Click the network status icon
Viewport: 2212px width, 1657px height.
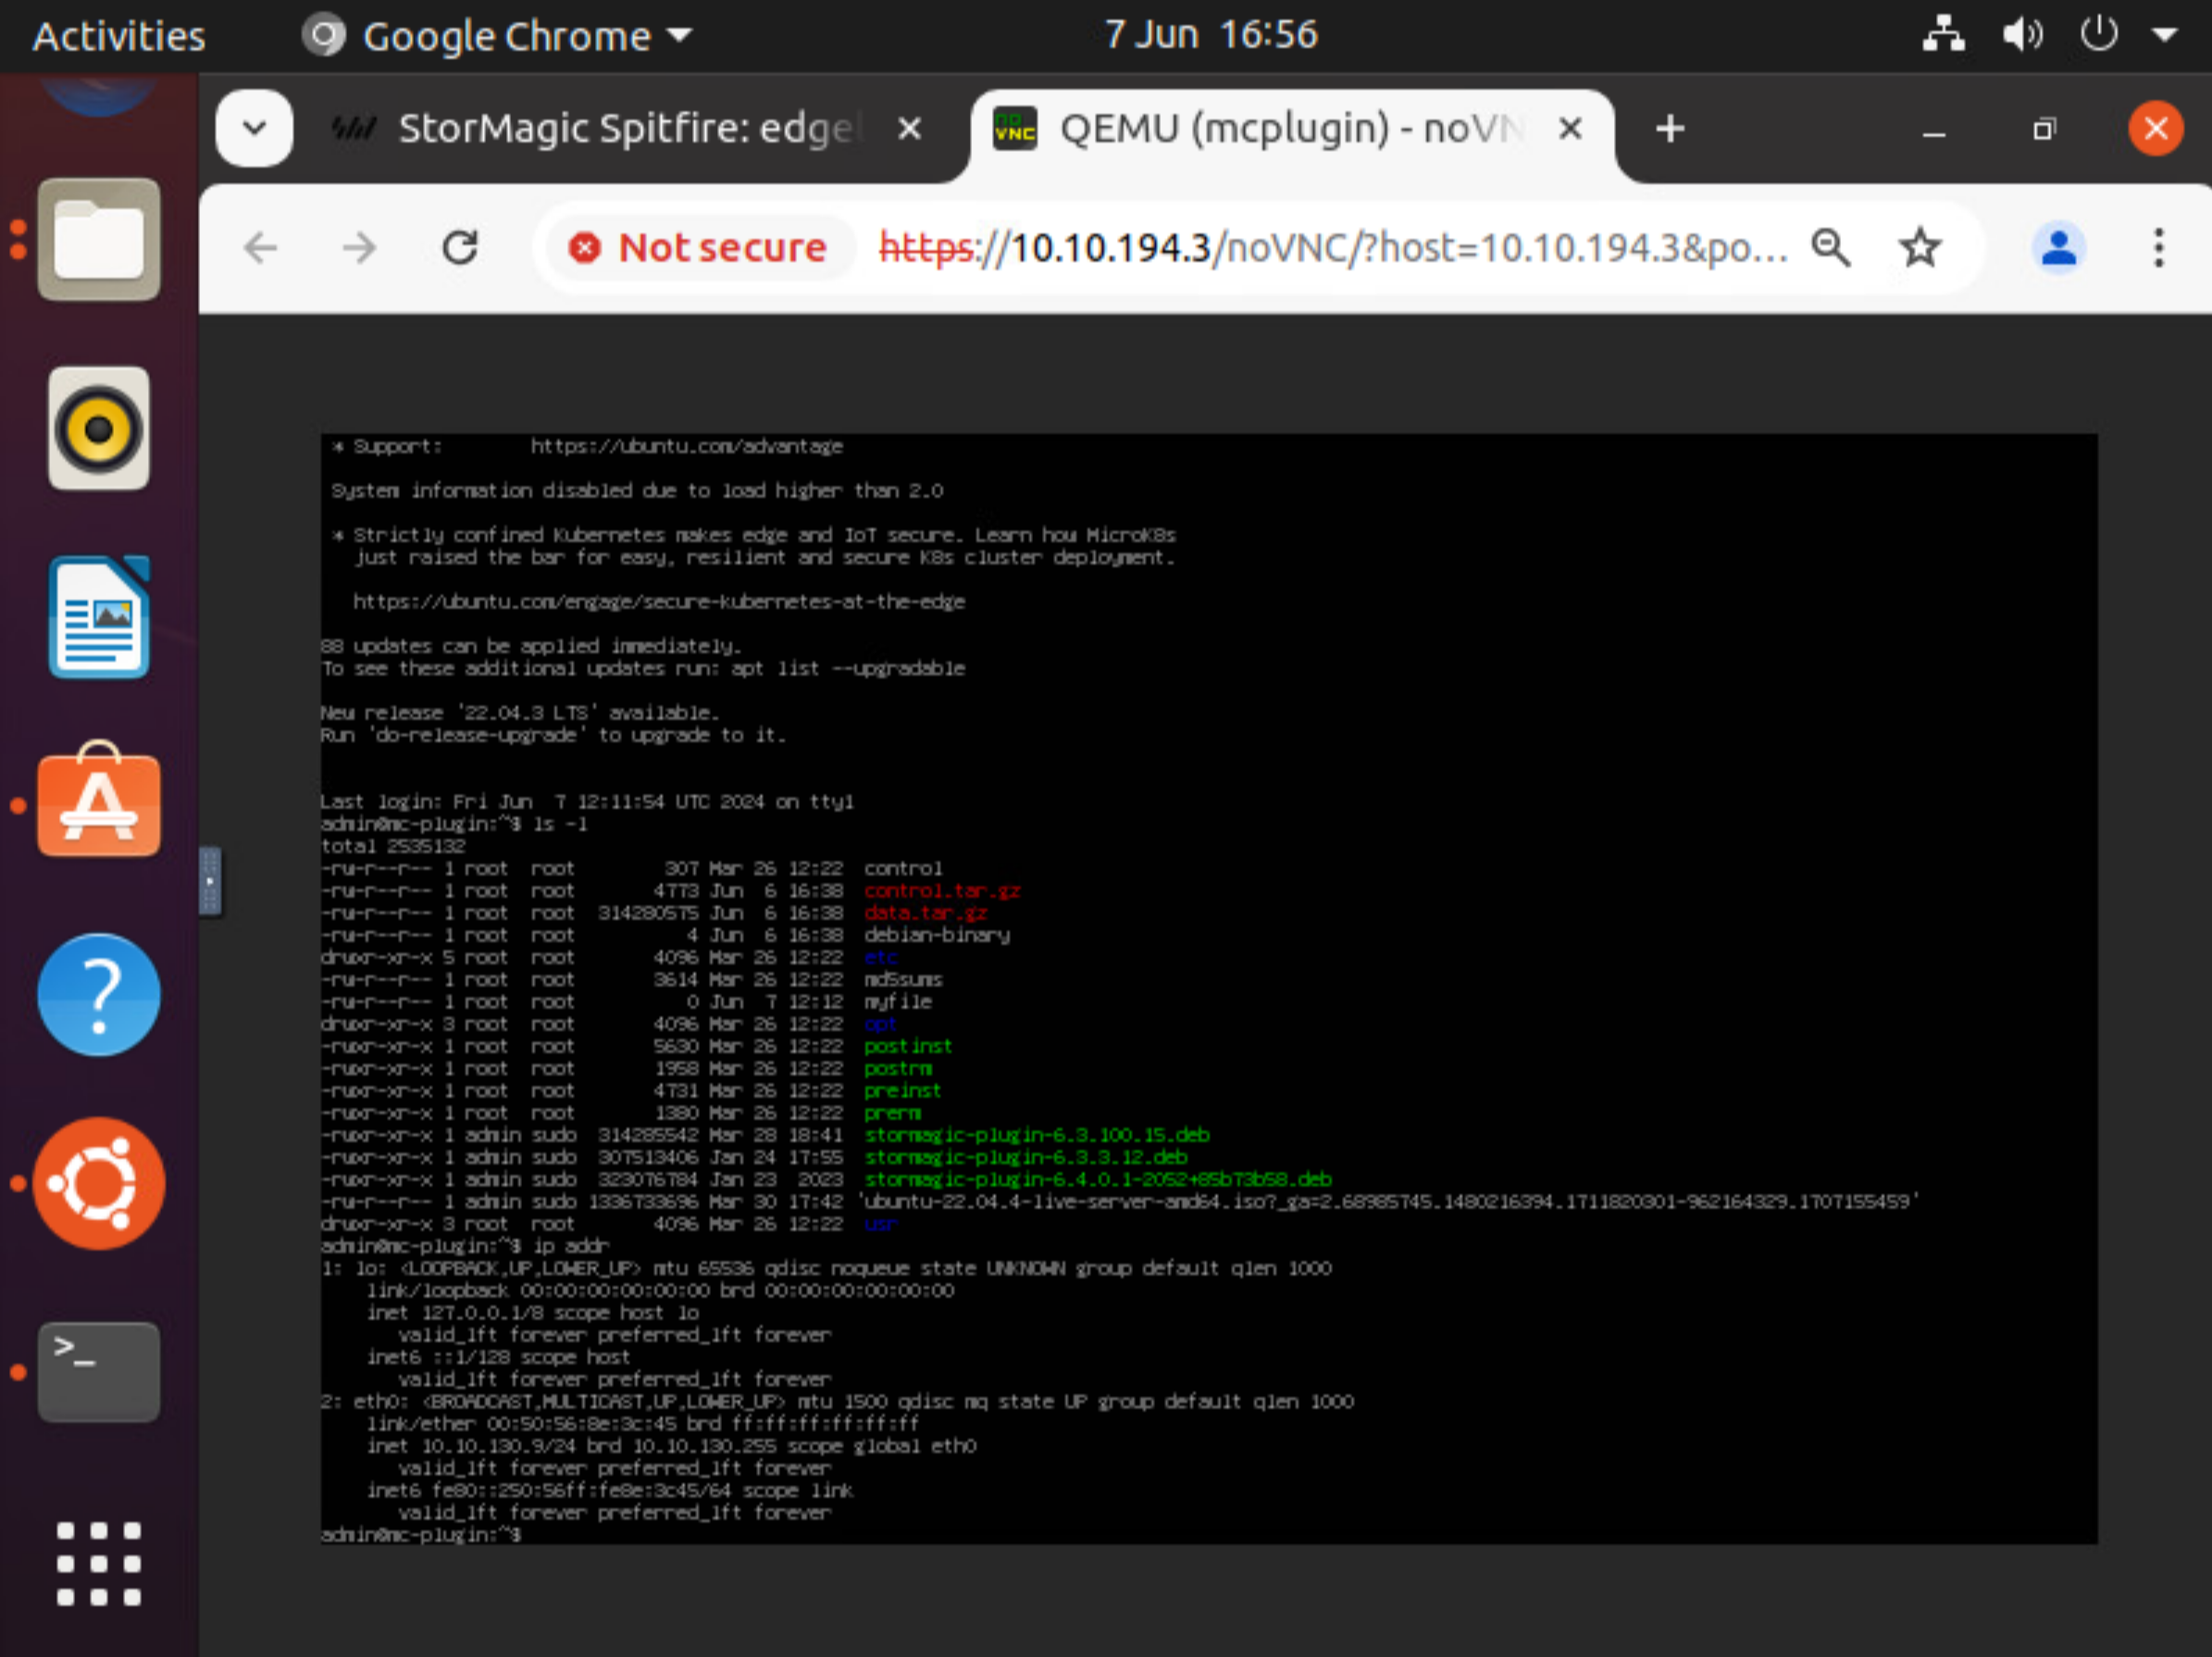1943,34
